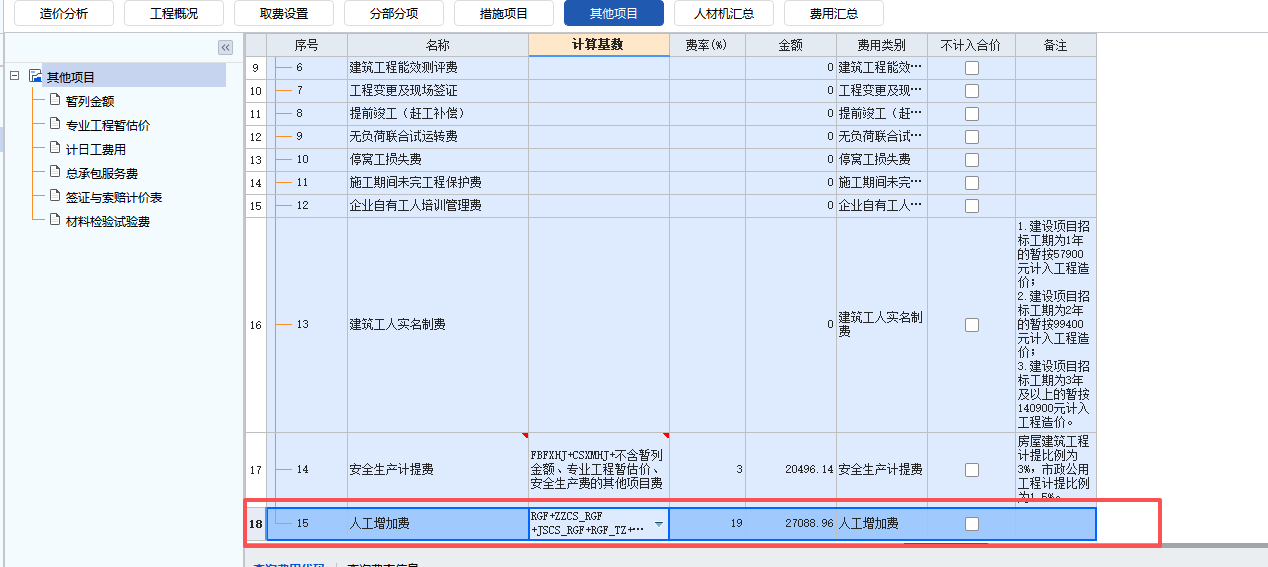The image size is (1268, 567).
Task: Check 不计入合价 for 停窝工损失费
Action: 971,160
